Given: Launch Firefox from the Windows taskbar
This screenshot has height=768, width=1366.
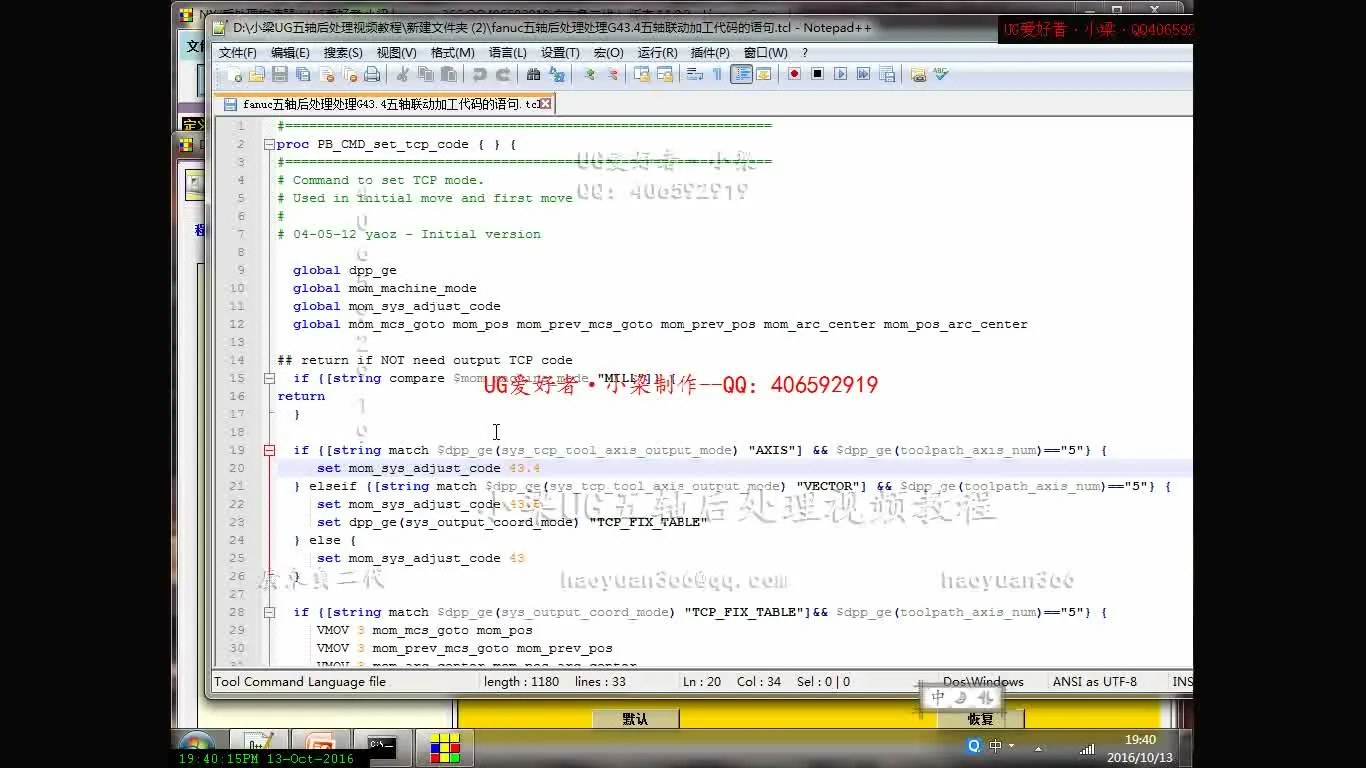Looking at the screenshot, I should pos(320,747).
